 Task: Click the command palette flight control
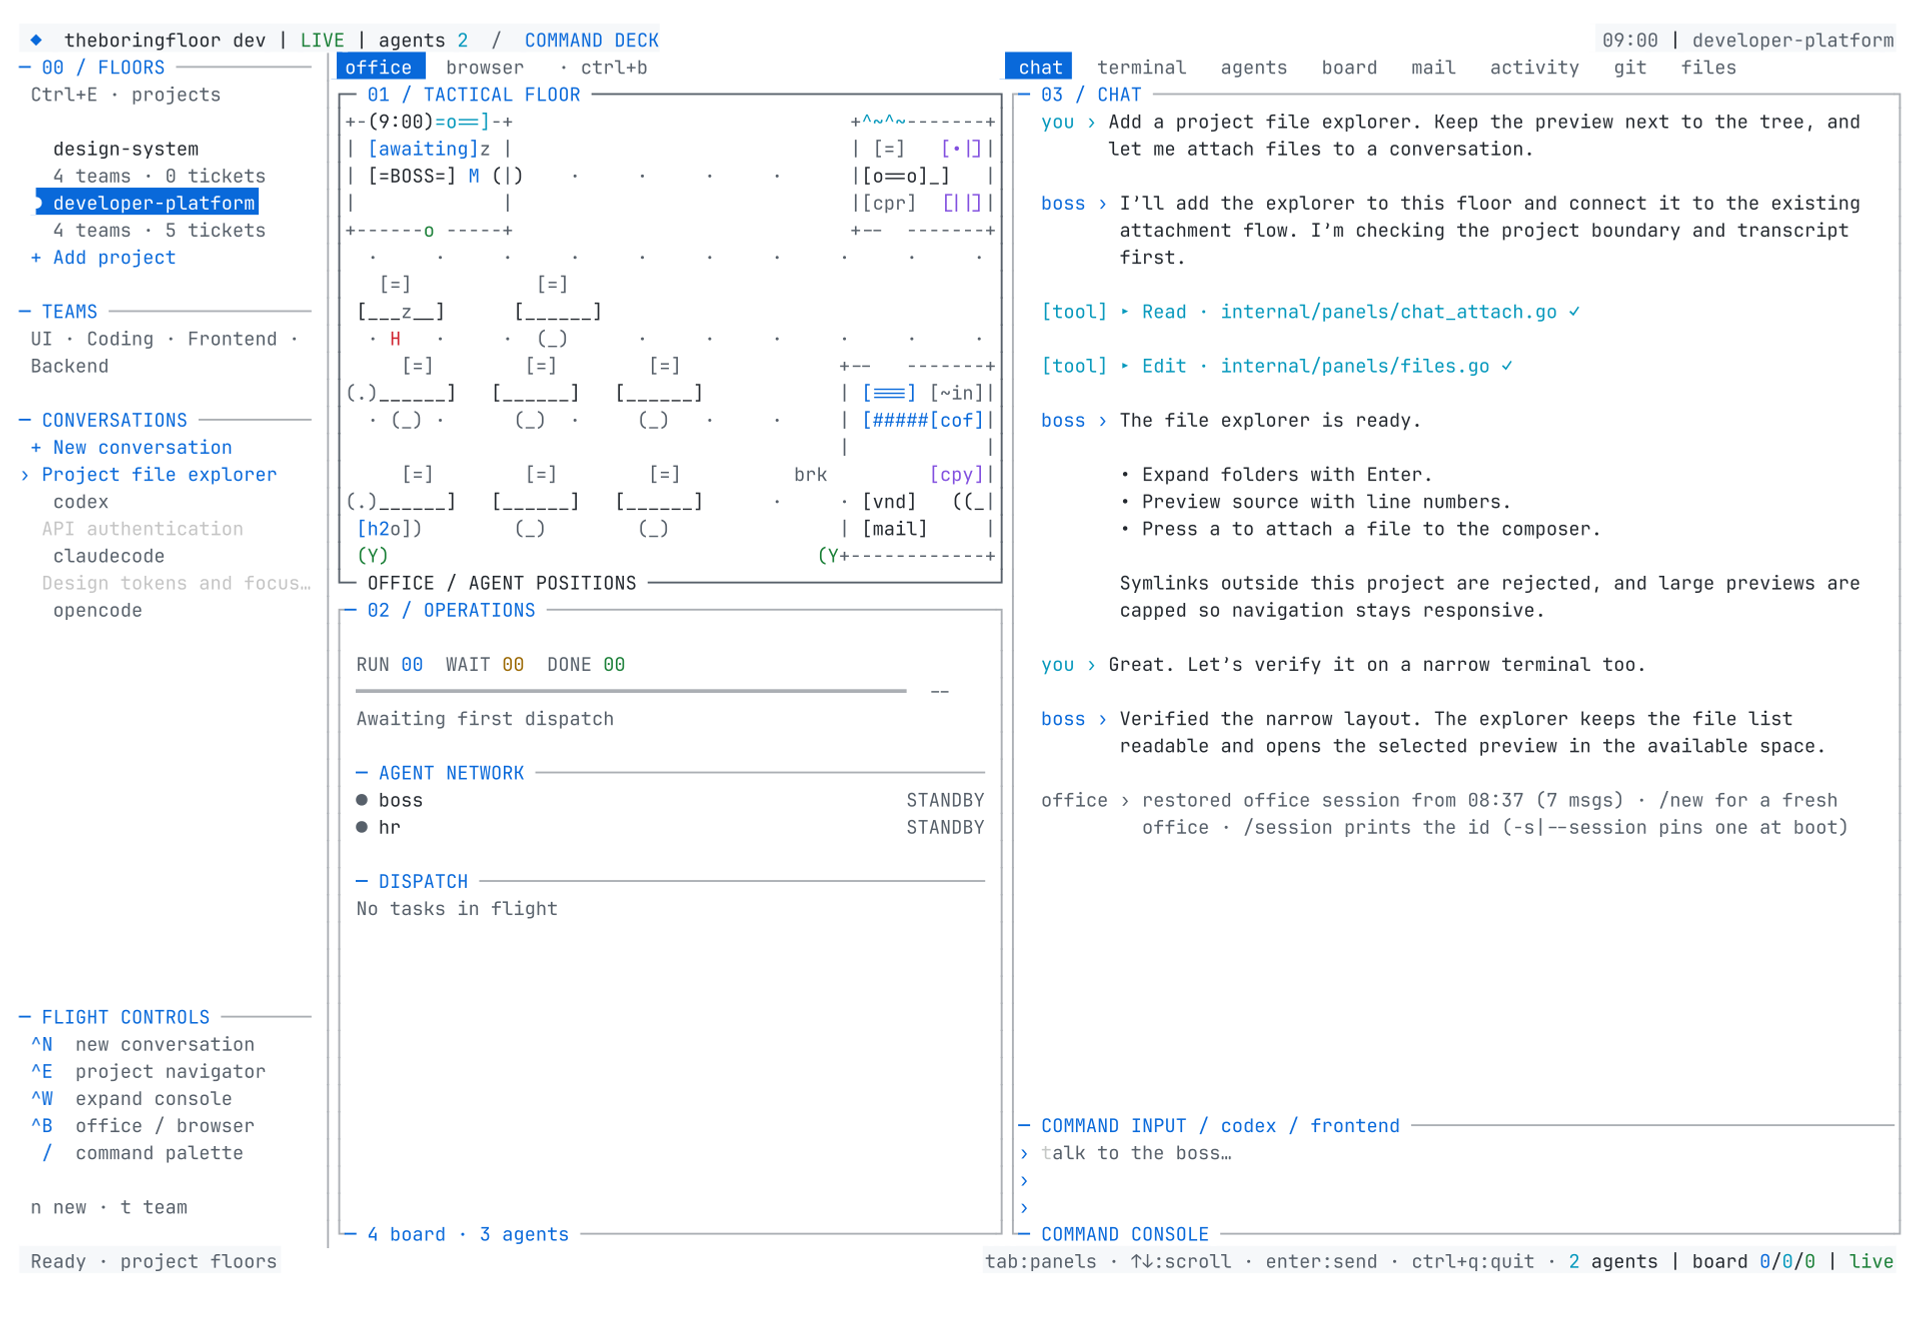142,1153
